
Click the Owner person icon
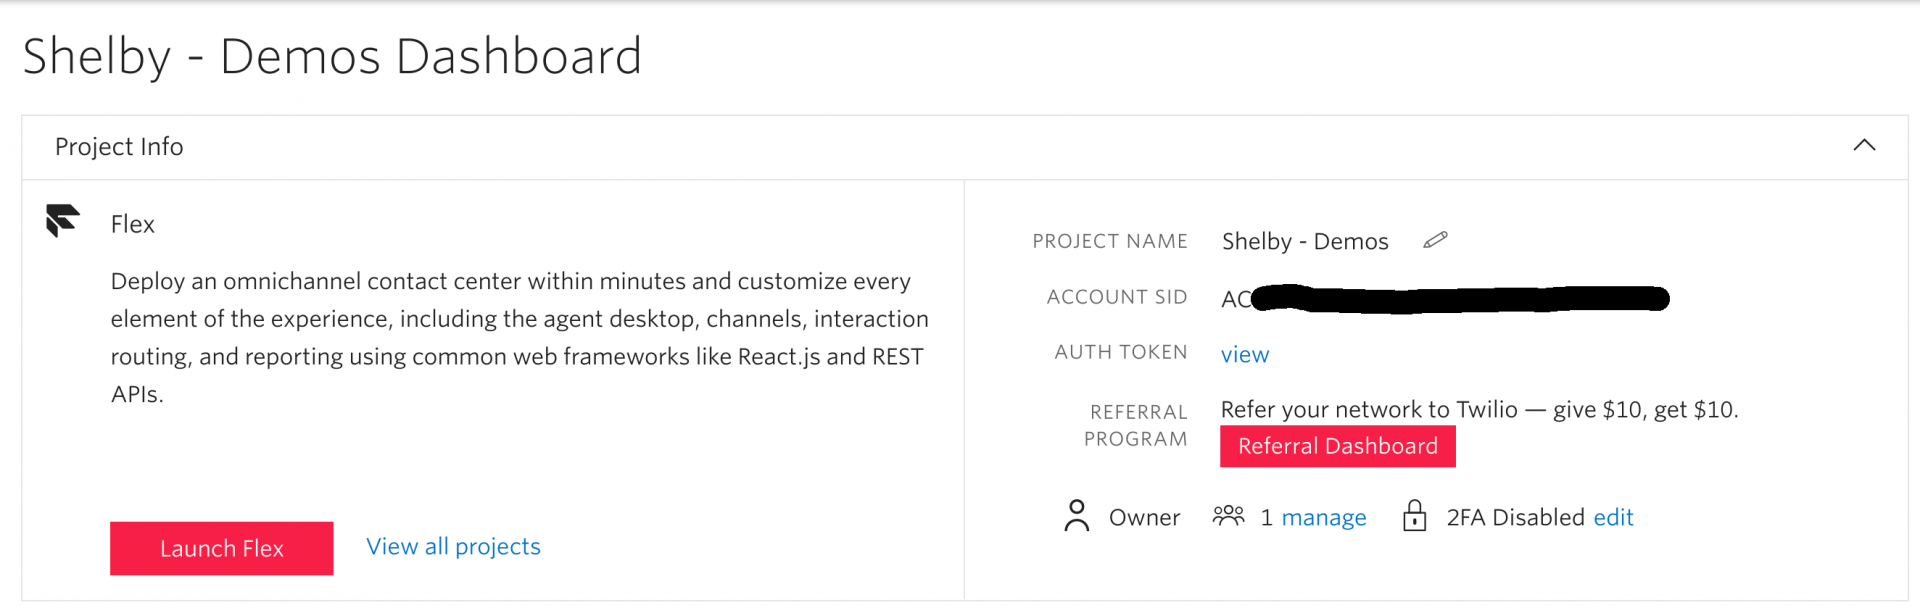(1077, 517)
